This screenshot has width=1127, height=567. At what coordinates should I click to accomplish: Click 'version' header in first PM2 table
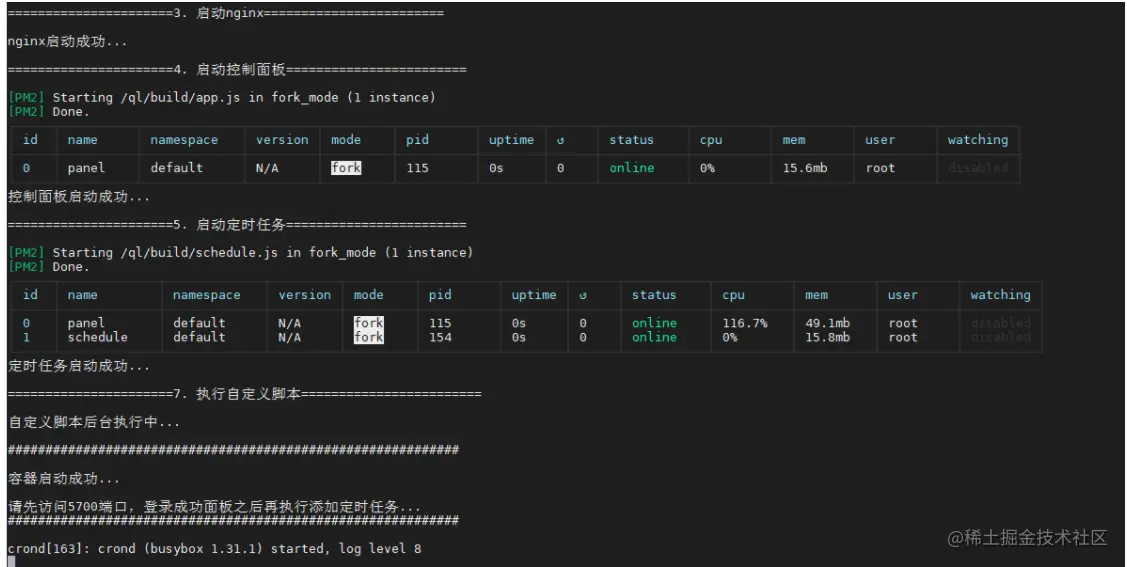coord(282,139)
